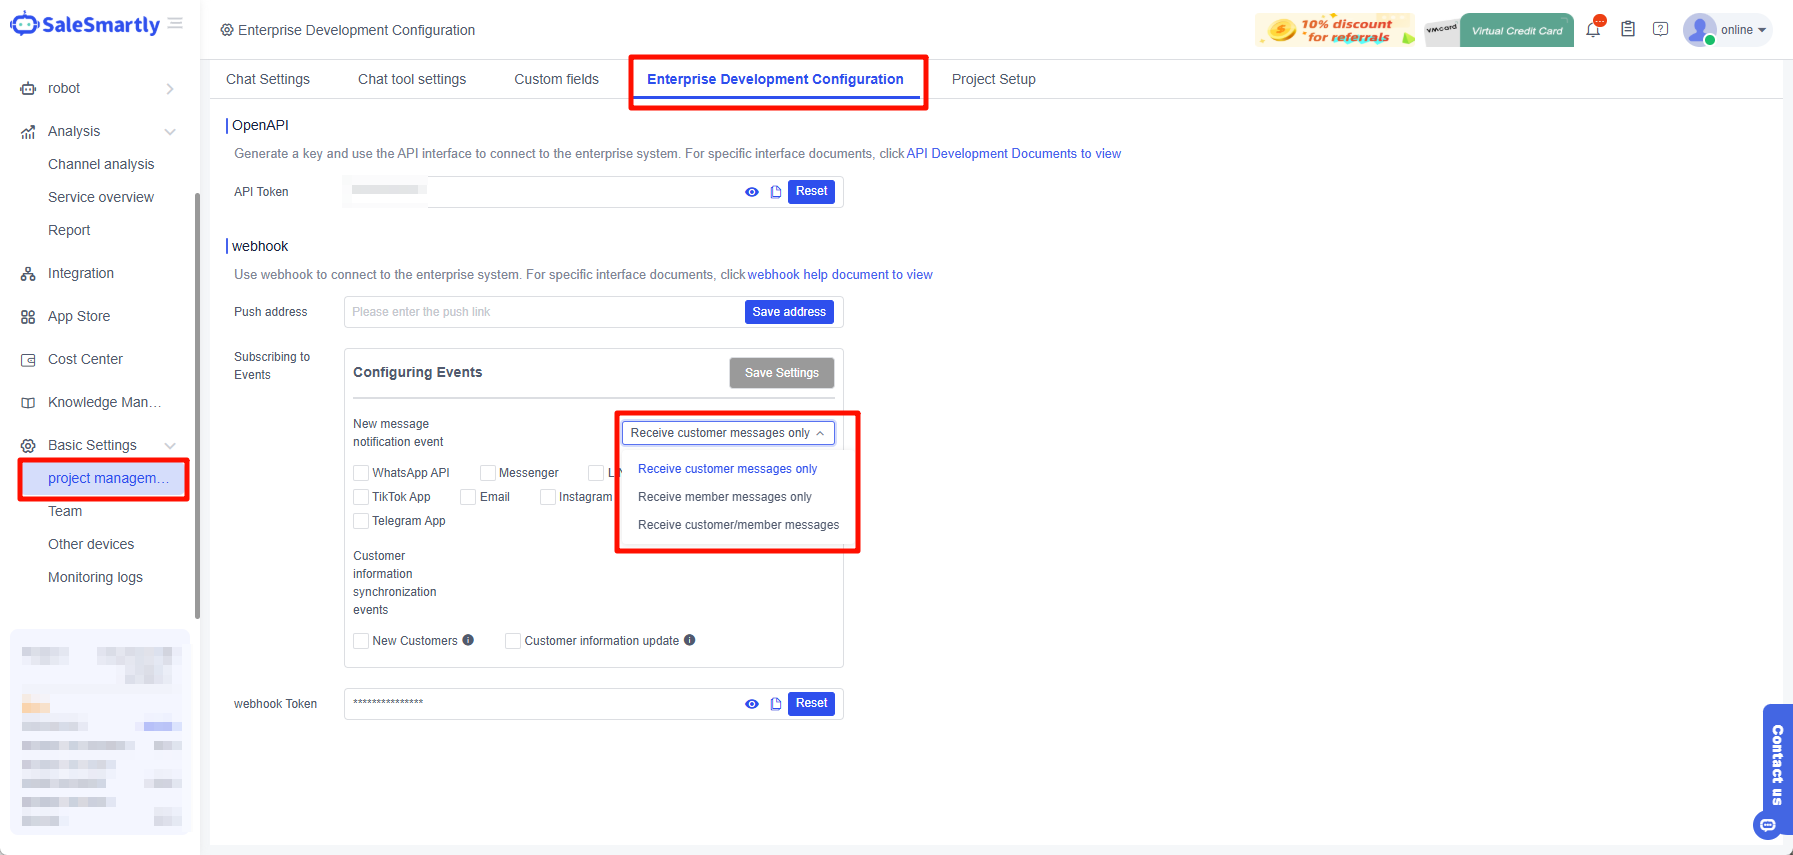1793x855 pixels.
Task: Click the user avatar in the header
Action: pyautogui.click(x=1699, y=29)
